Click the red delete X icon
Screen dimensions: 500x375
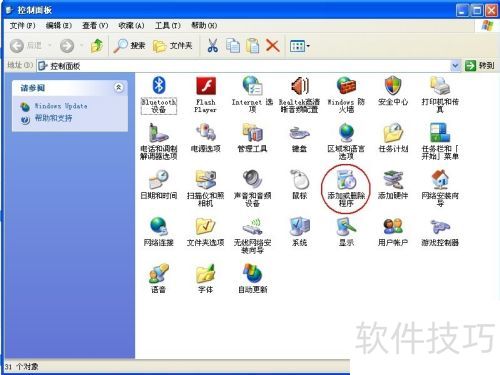(x=273, y=46)
